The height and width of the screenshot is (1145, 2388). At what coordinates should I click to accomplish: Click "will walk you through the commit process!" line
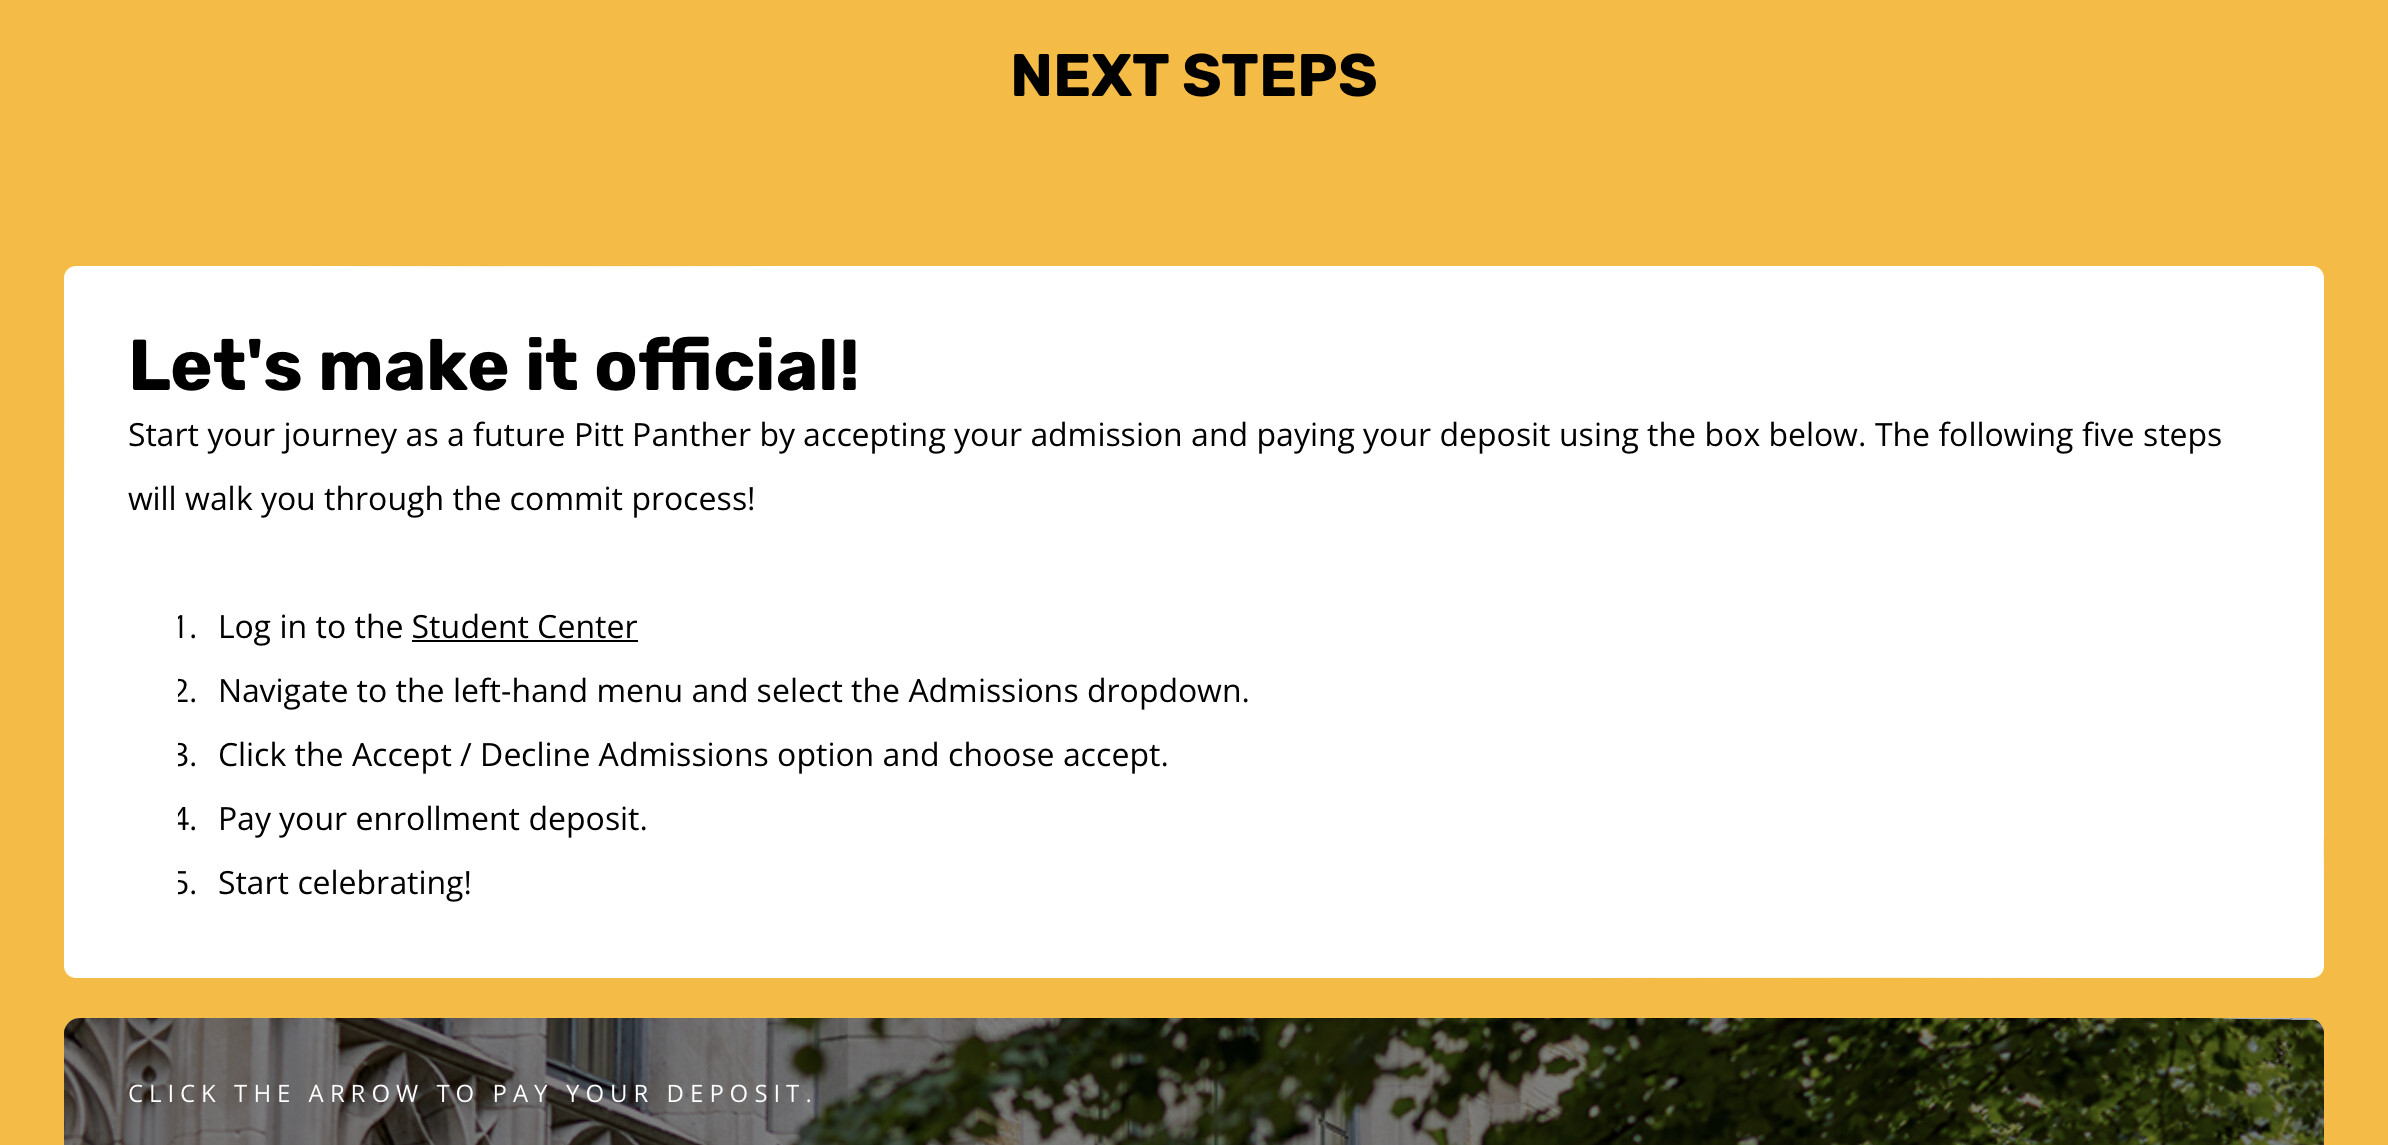pyautogui.click(x=441, y=499)
